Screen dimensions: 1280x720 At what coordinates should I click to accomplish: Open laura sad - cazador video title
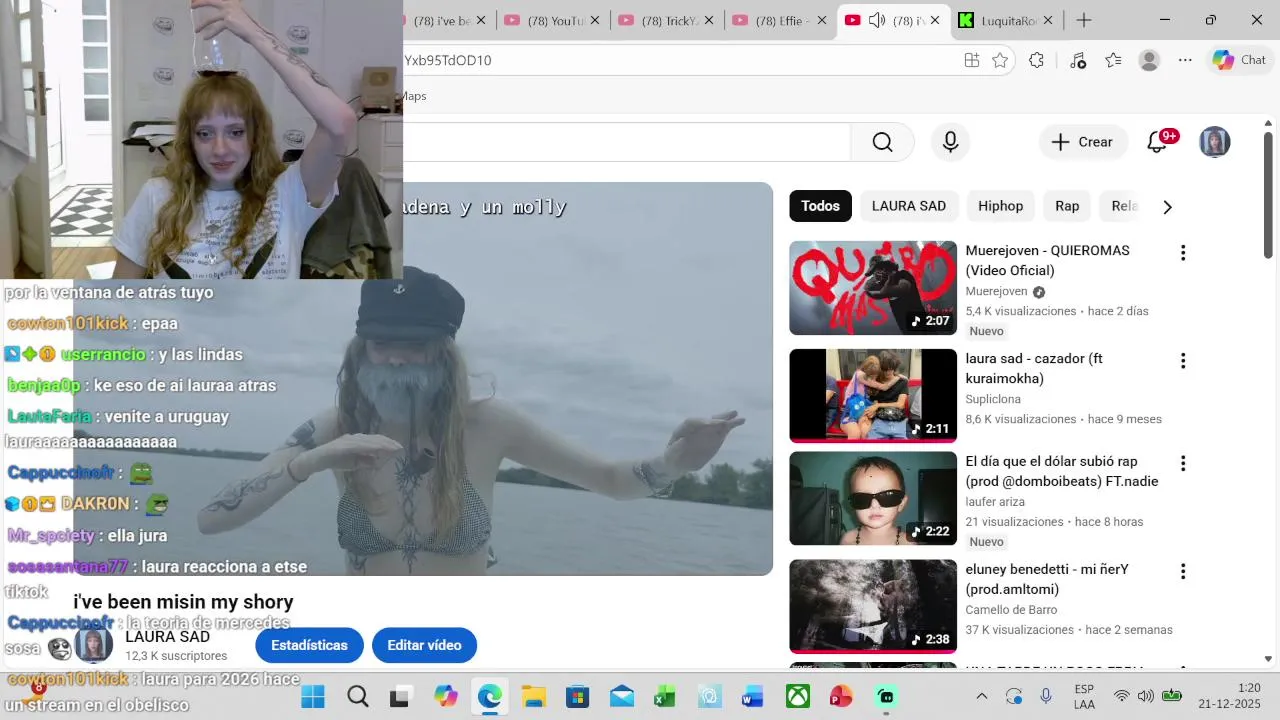[1034, 368]
